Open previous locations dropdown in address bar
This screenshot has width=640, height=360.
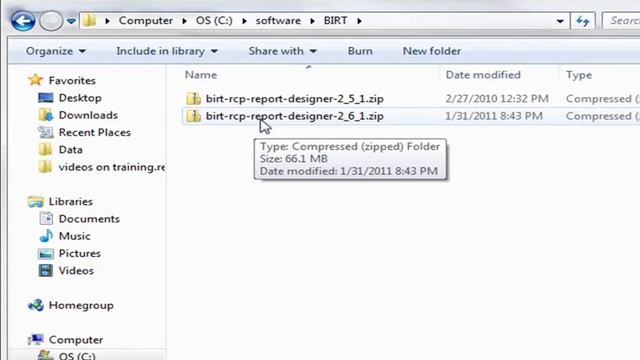click(560, 21)
